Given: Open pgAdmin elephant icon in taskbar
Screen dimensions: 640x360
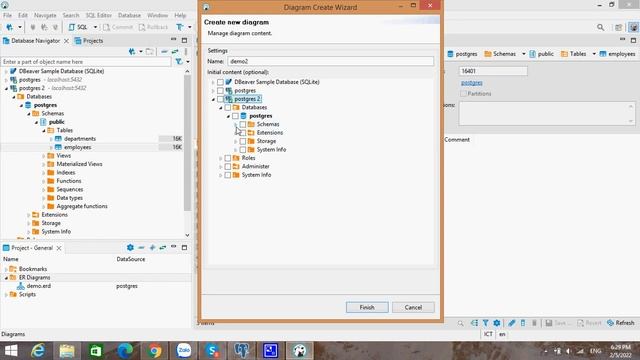Looking at the screenshot, I should pyautogui.click(x=242, y=351).
